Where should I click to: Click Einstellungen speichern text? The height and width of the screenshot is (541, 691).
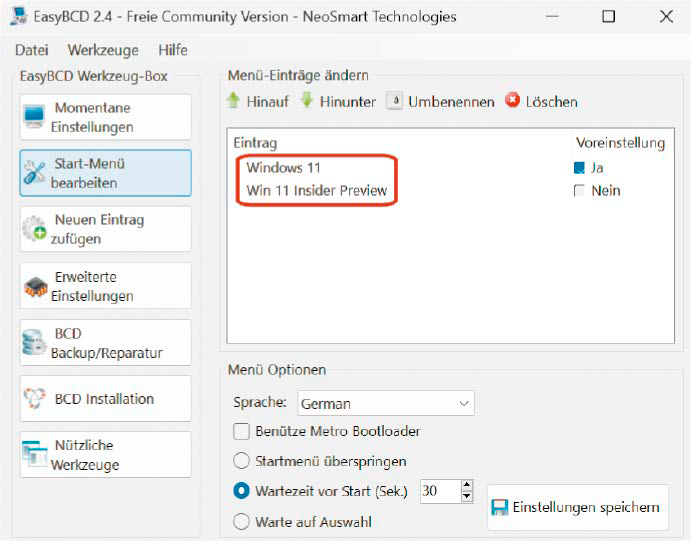[586, 508]
